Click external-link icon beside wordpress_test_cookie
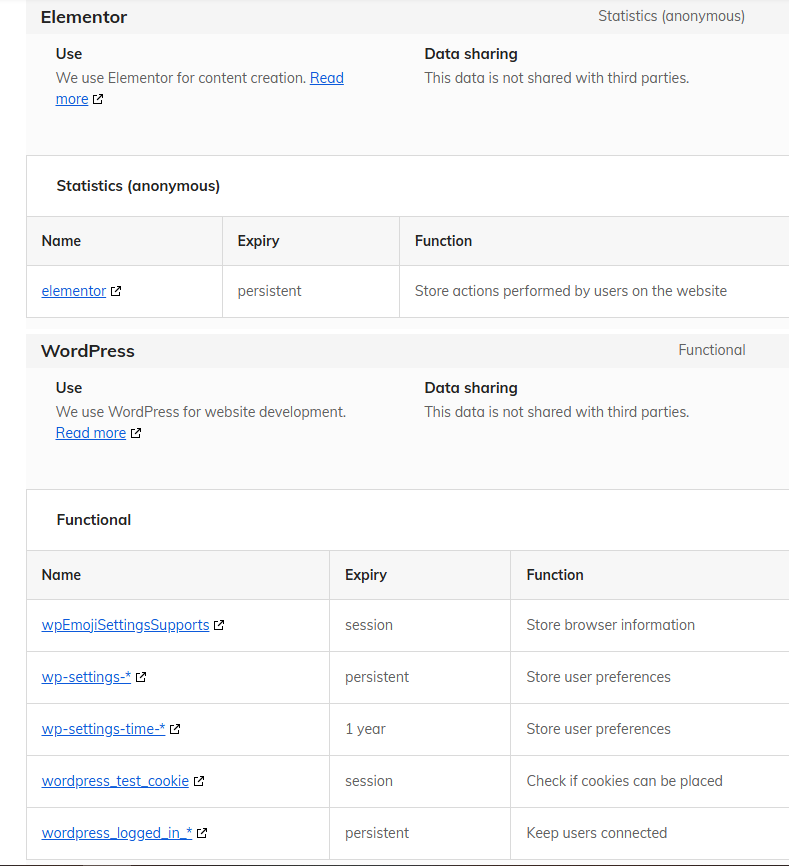The image size is (789, 866). tap(199, 781)
